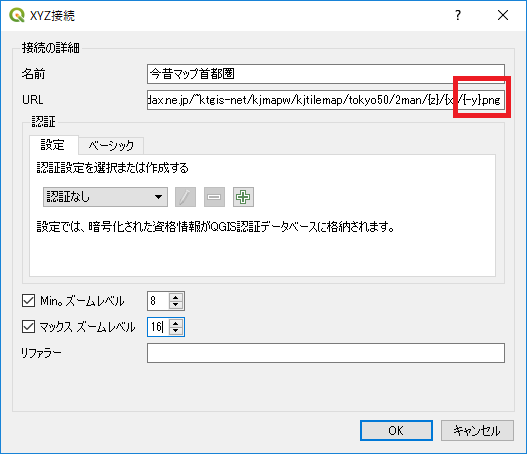The image size is (527, 454).
Task: Click the green plus add authentication icon
Action: 243,197
